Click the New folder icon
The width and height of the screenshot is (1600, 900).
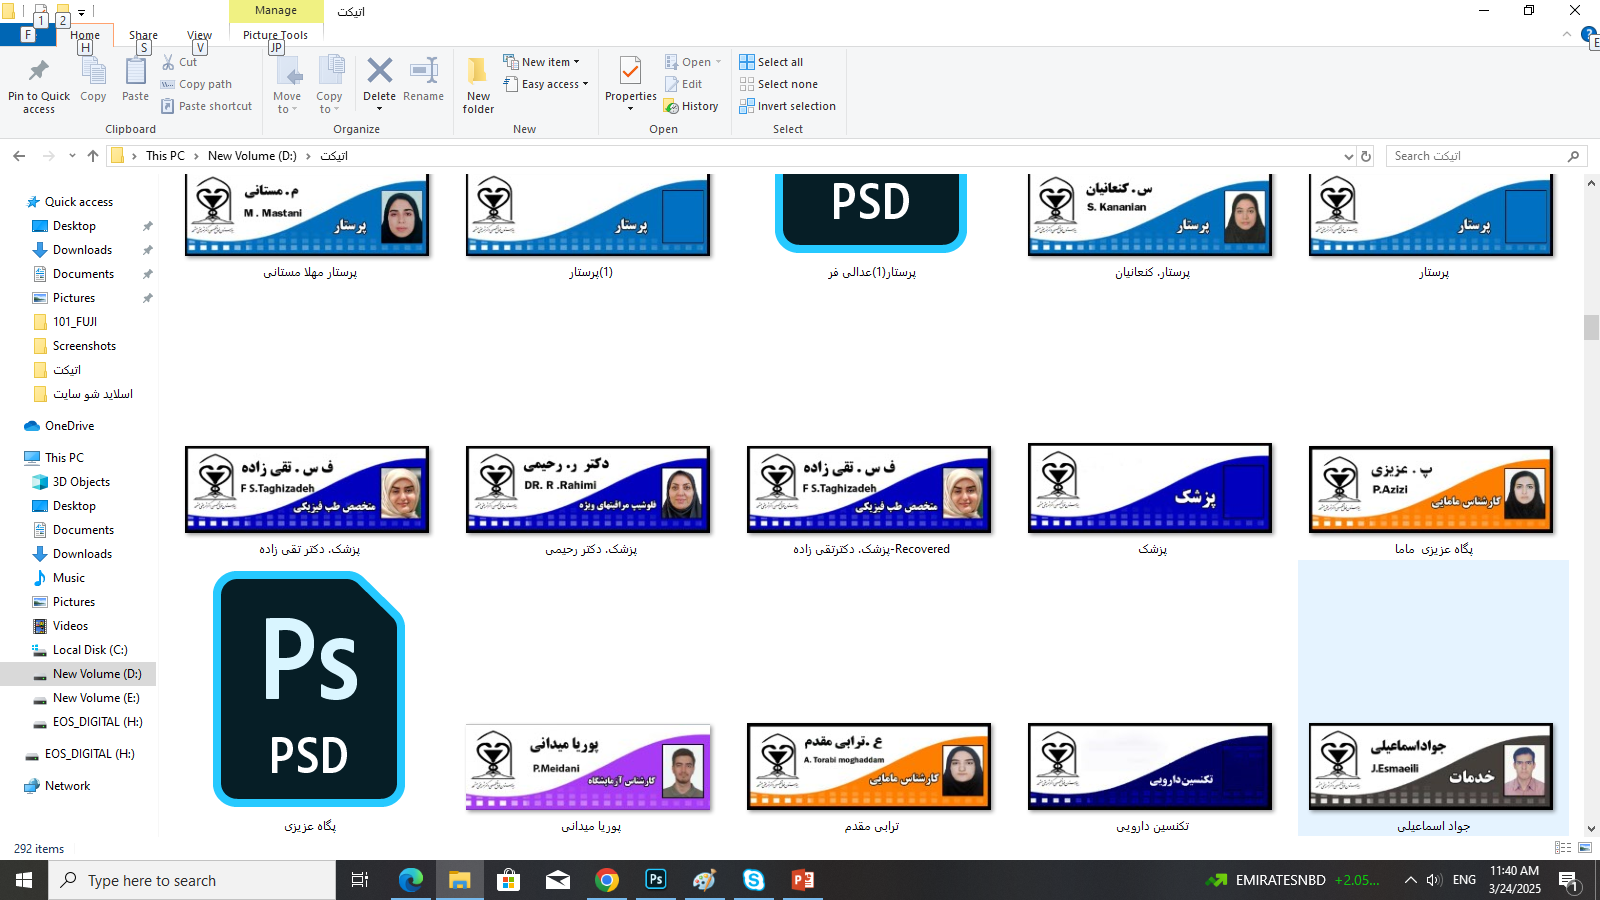tap(478, 72)
